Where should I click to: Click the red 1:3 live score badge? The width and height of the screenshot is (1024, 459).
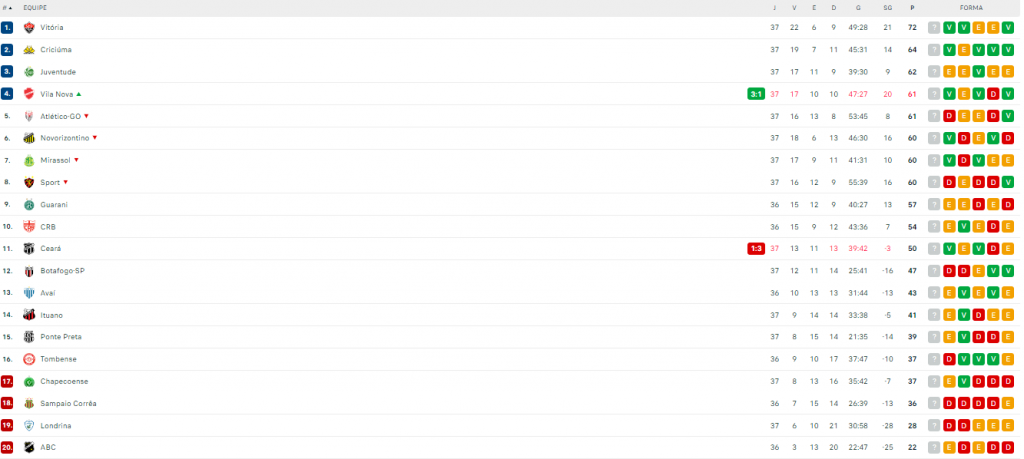click(x=756, y=249)
